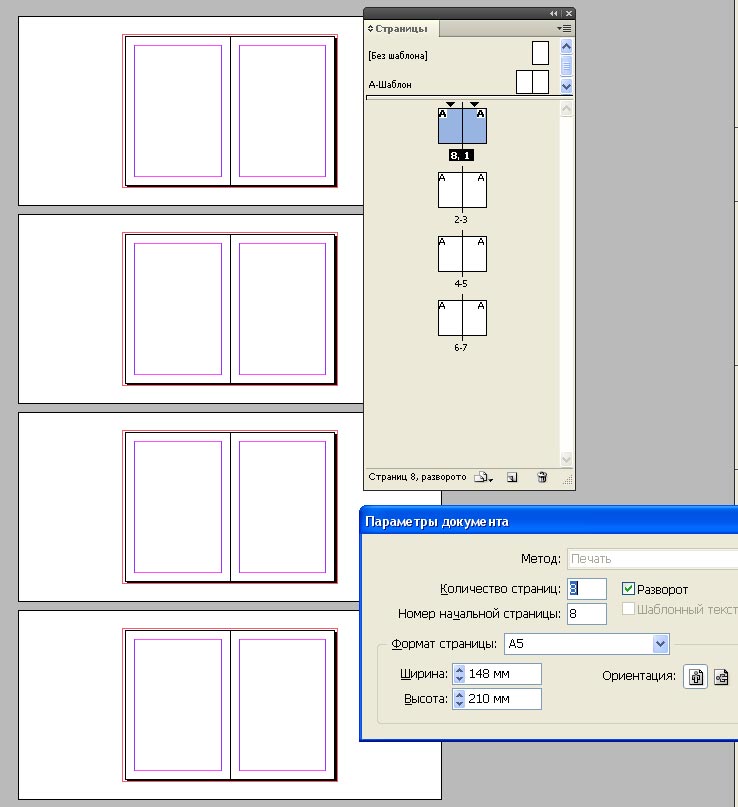
Task: Select the А-Шаблон master spread thumbnail
Action: [x=532, y=82]
